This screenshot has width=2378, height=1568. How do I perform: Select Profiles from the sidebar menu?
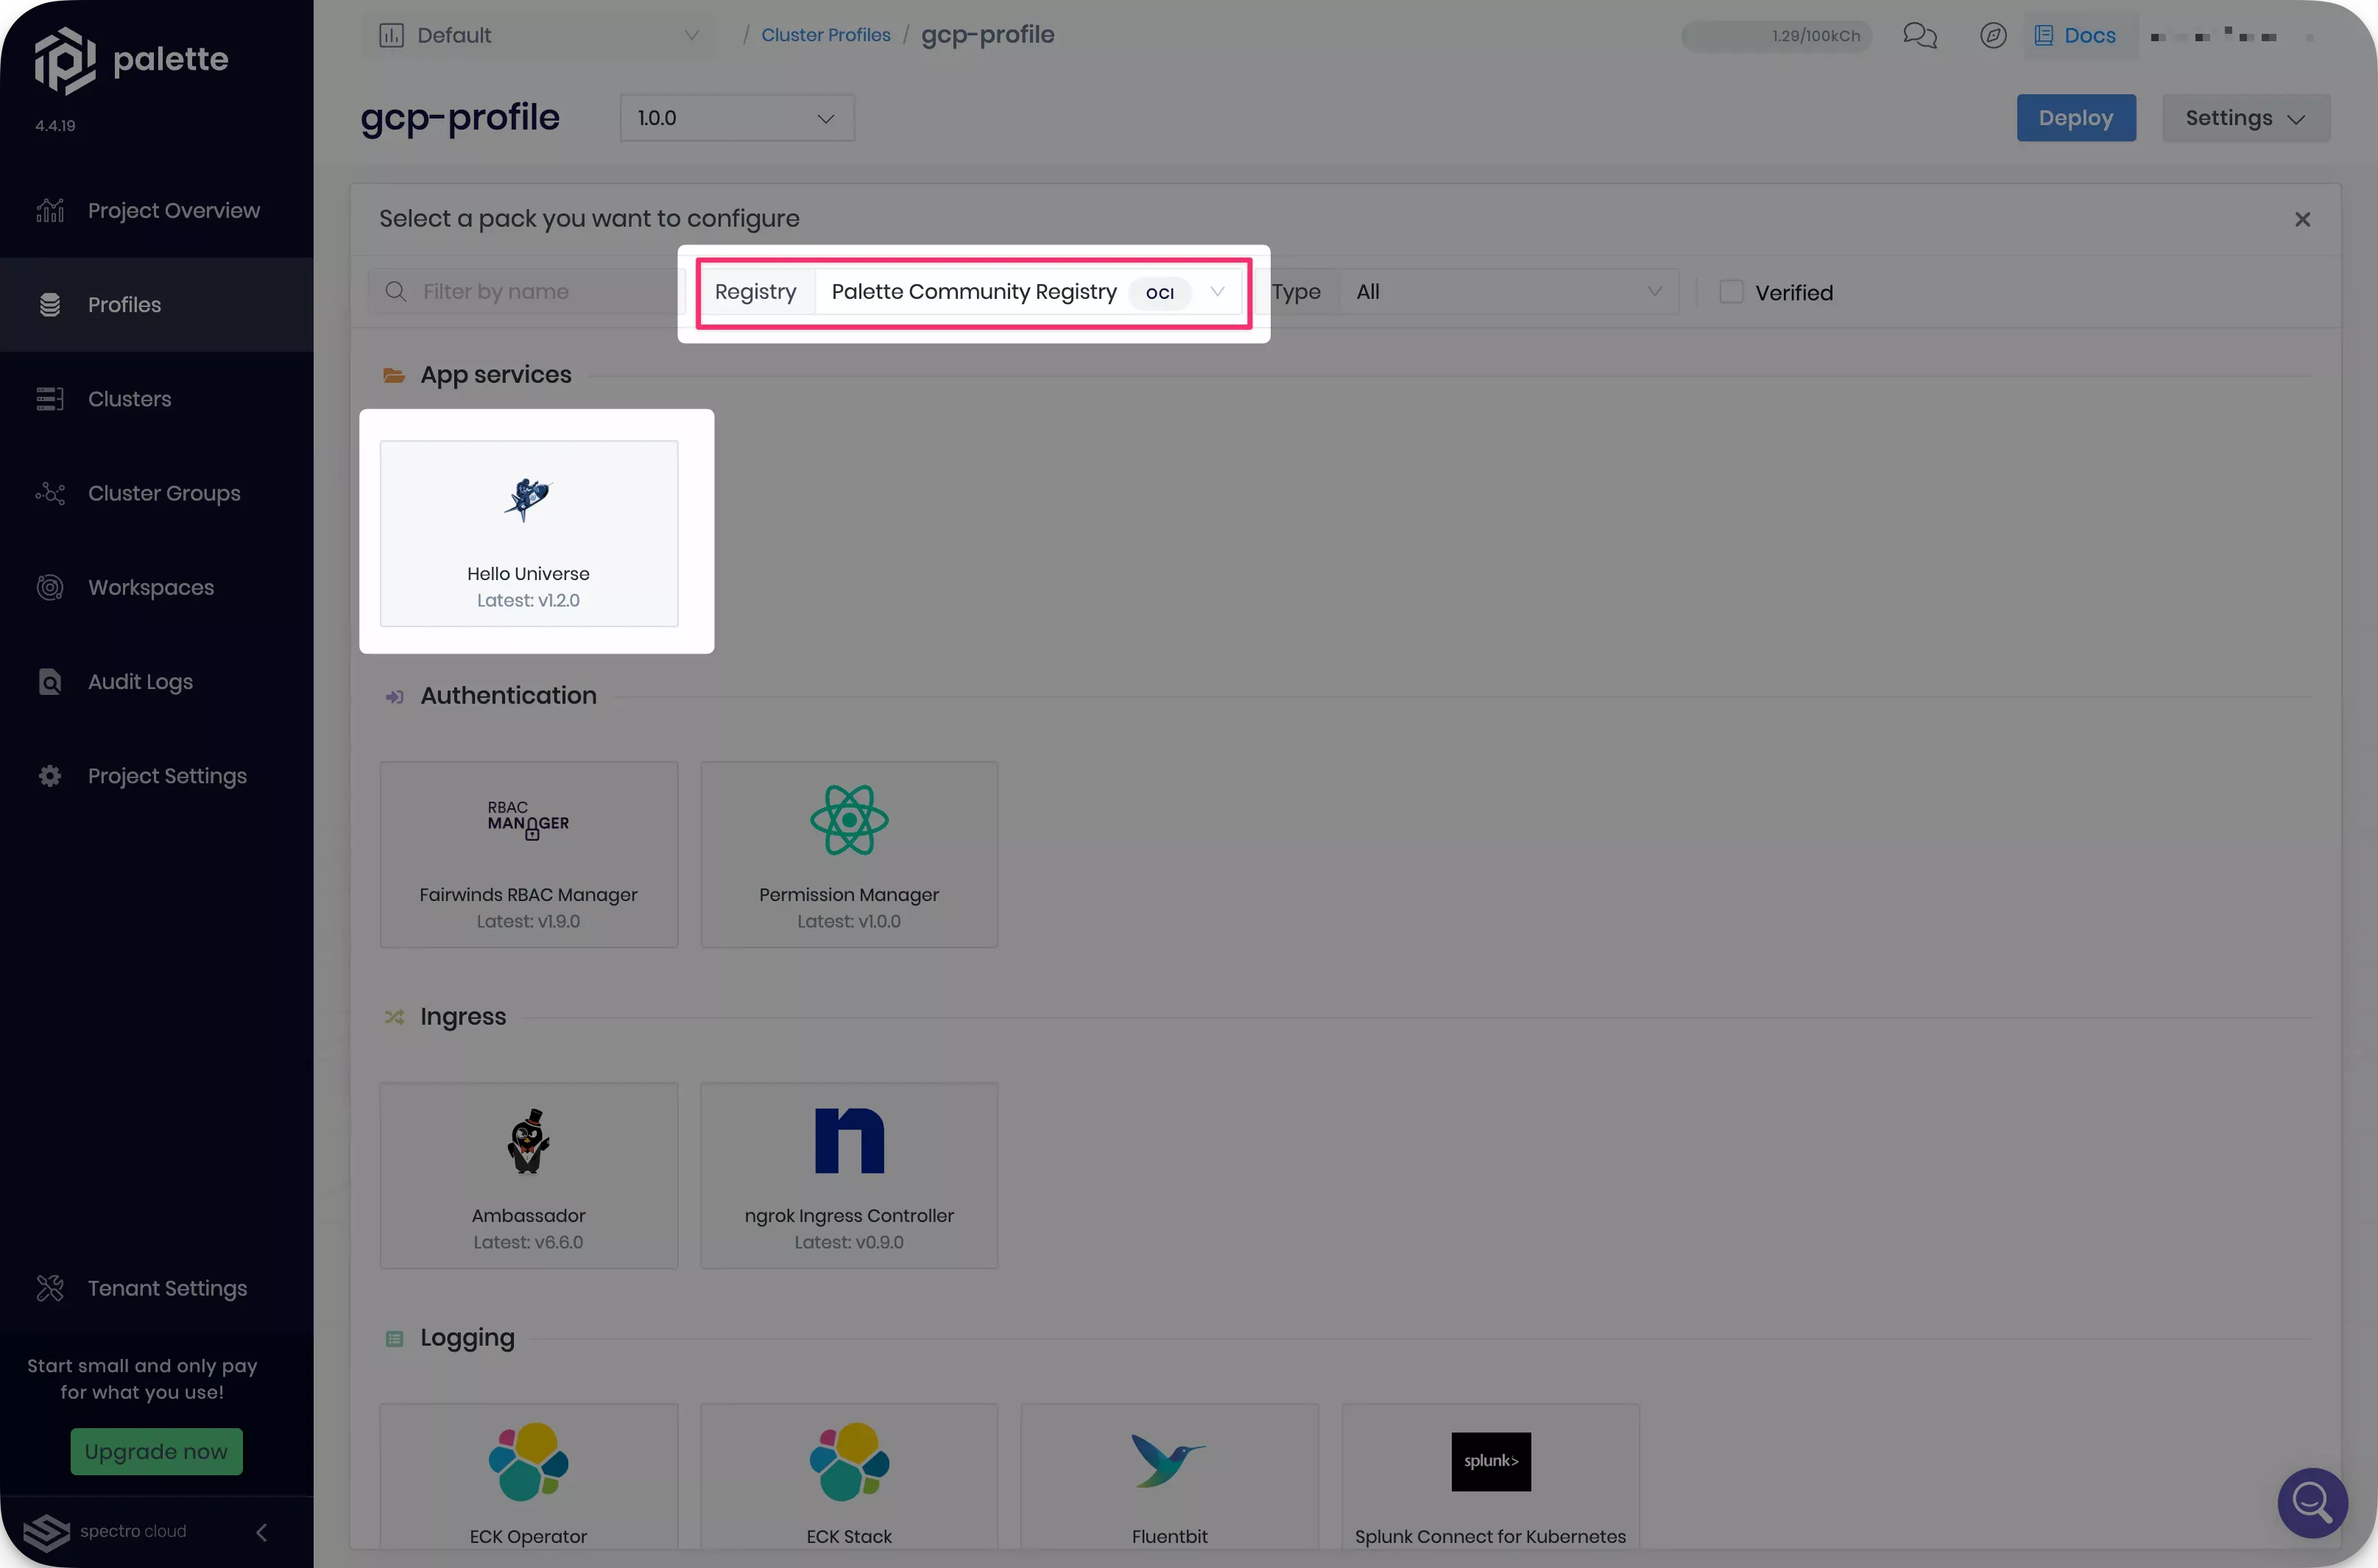pos(124,303)
